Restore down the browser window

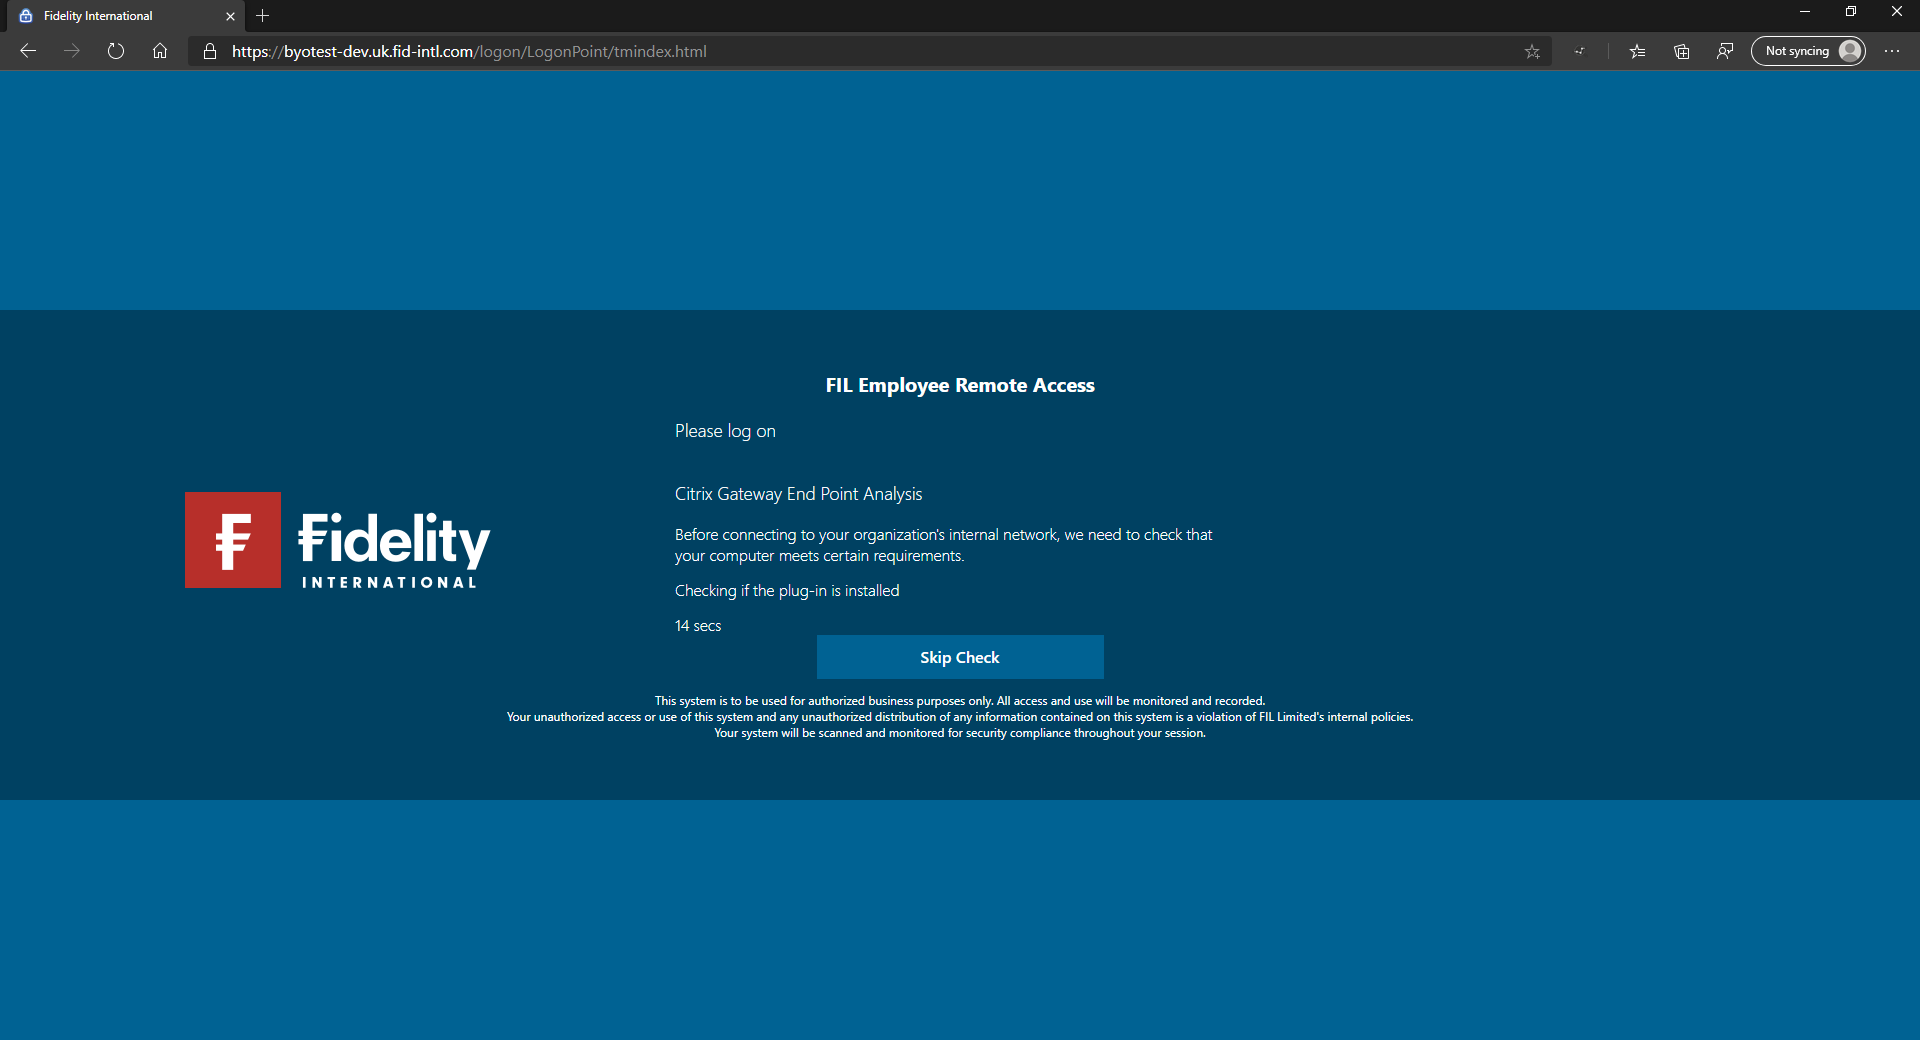click(x=1851, y=12)
